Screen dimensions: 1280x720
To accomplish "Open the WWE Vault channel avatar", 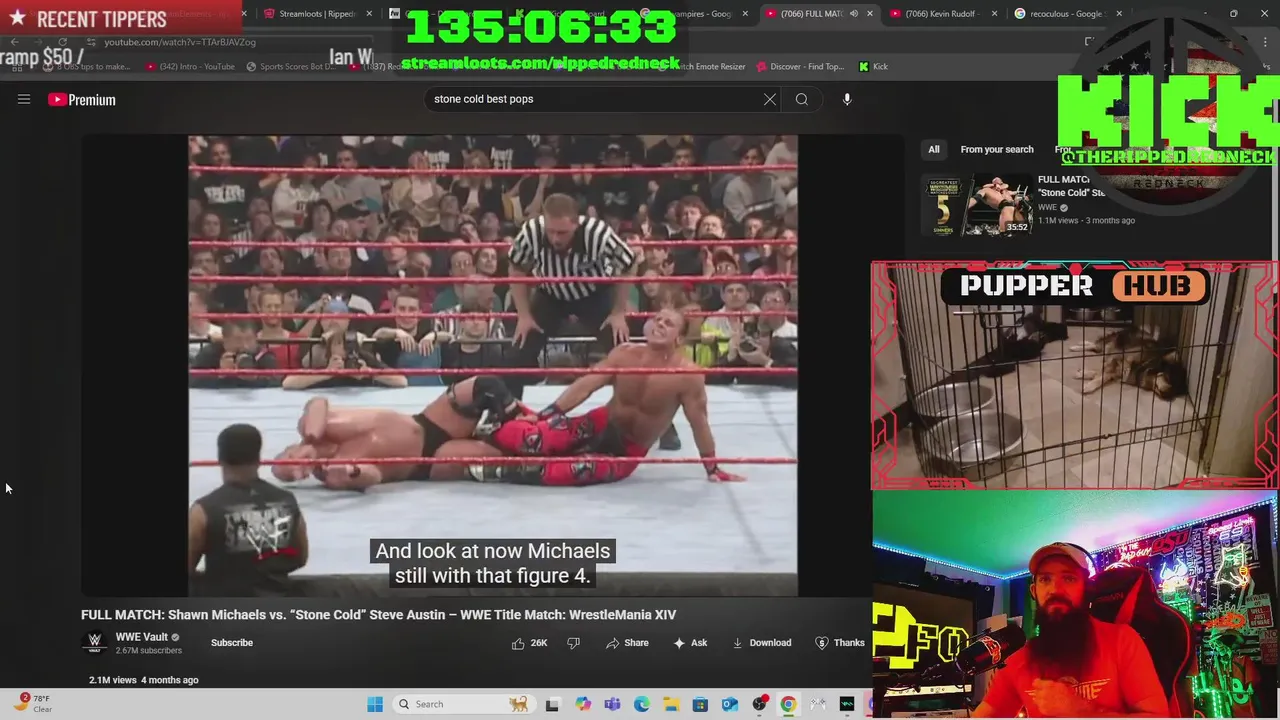I will (x=95, y=642).
